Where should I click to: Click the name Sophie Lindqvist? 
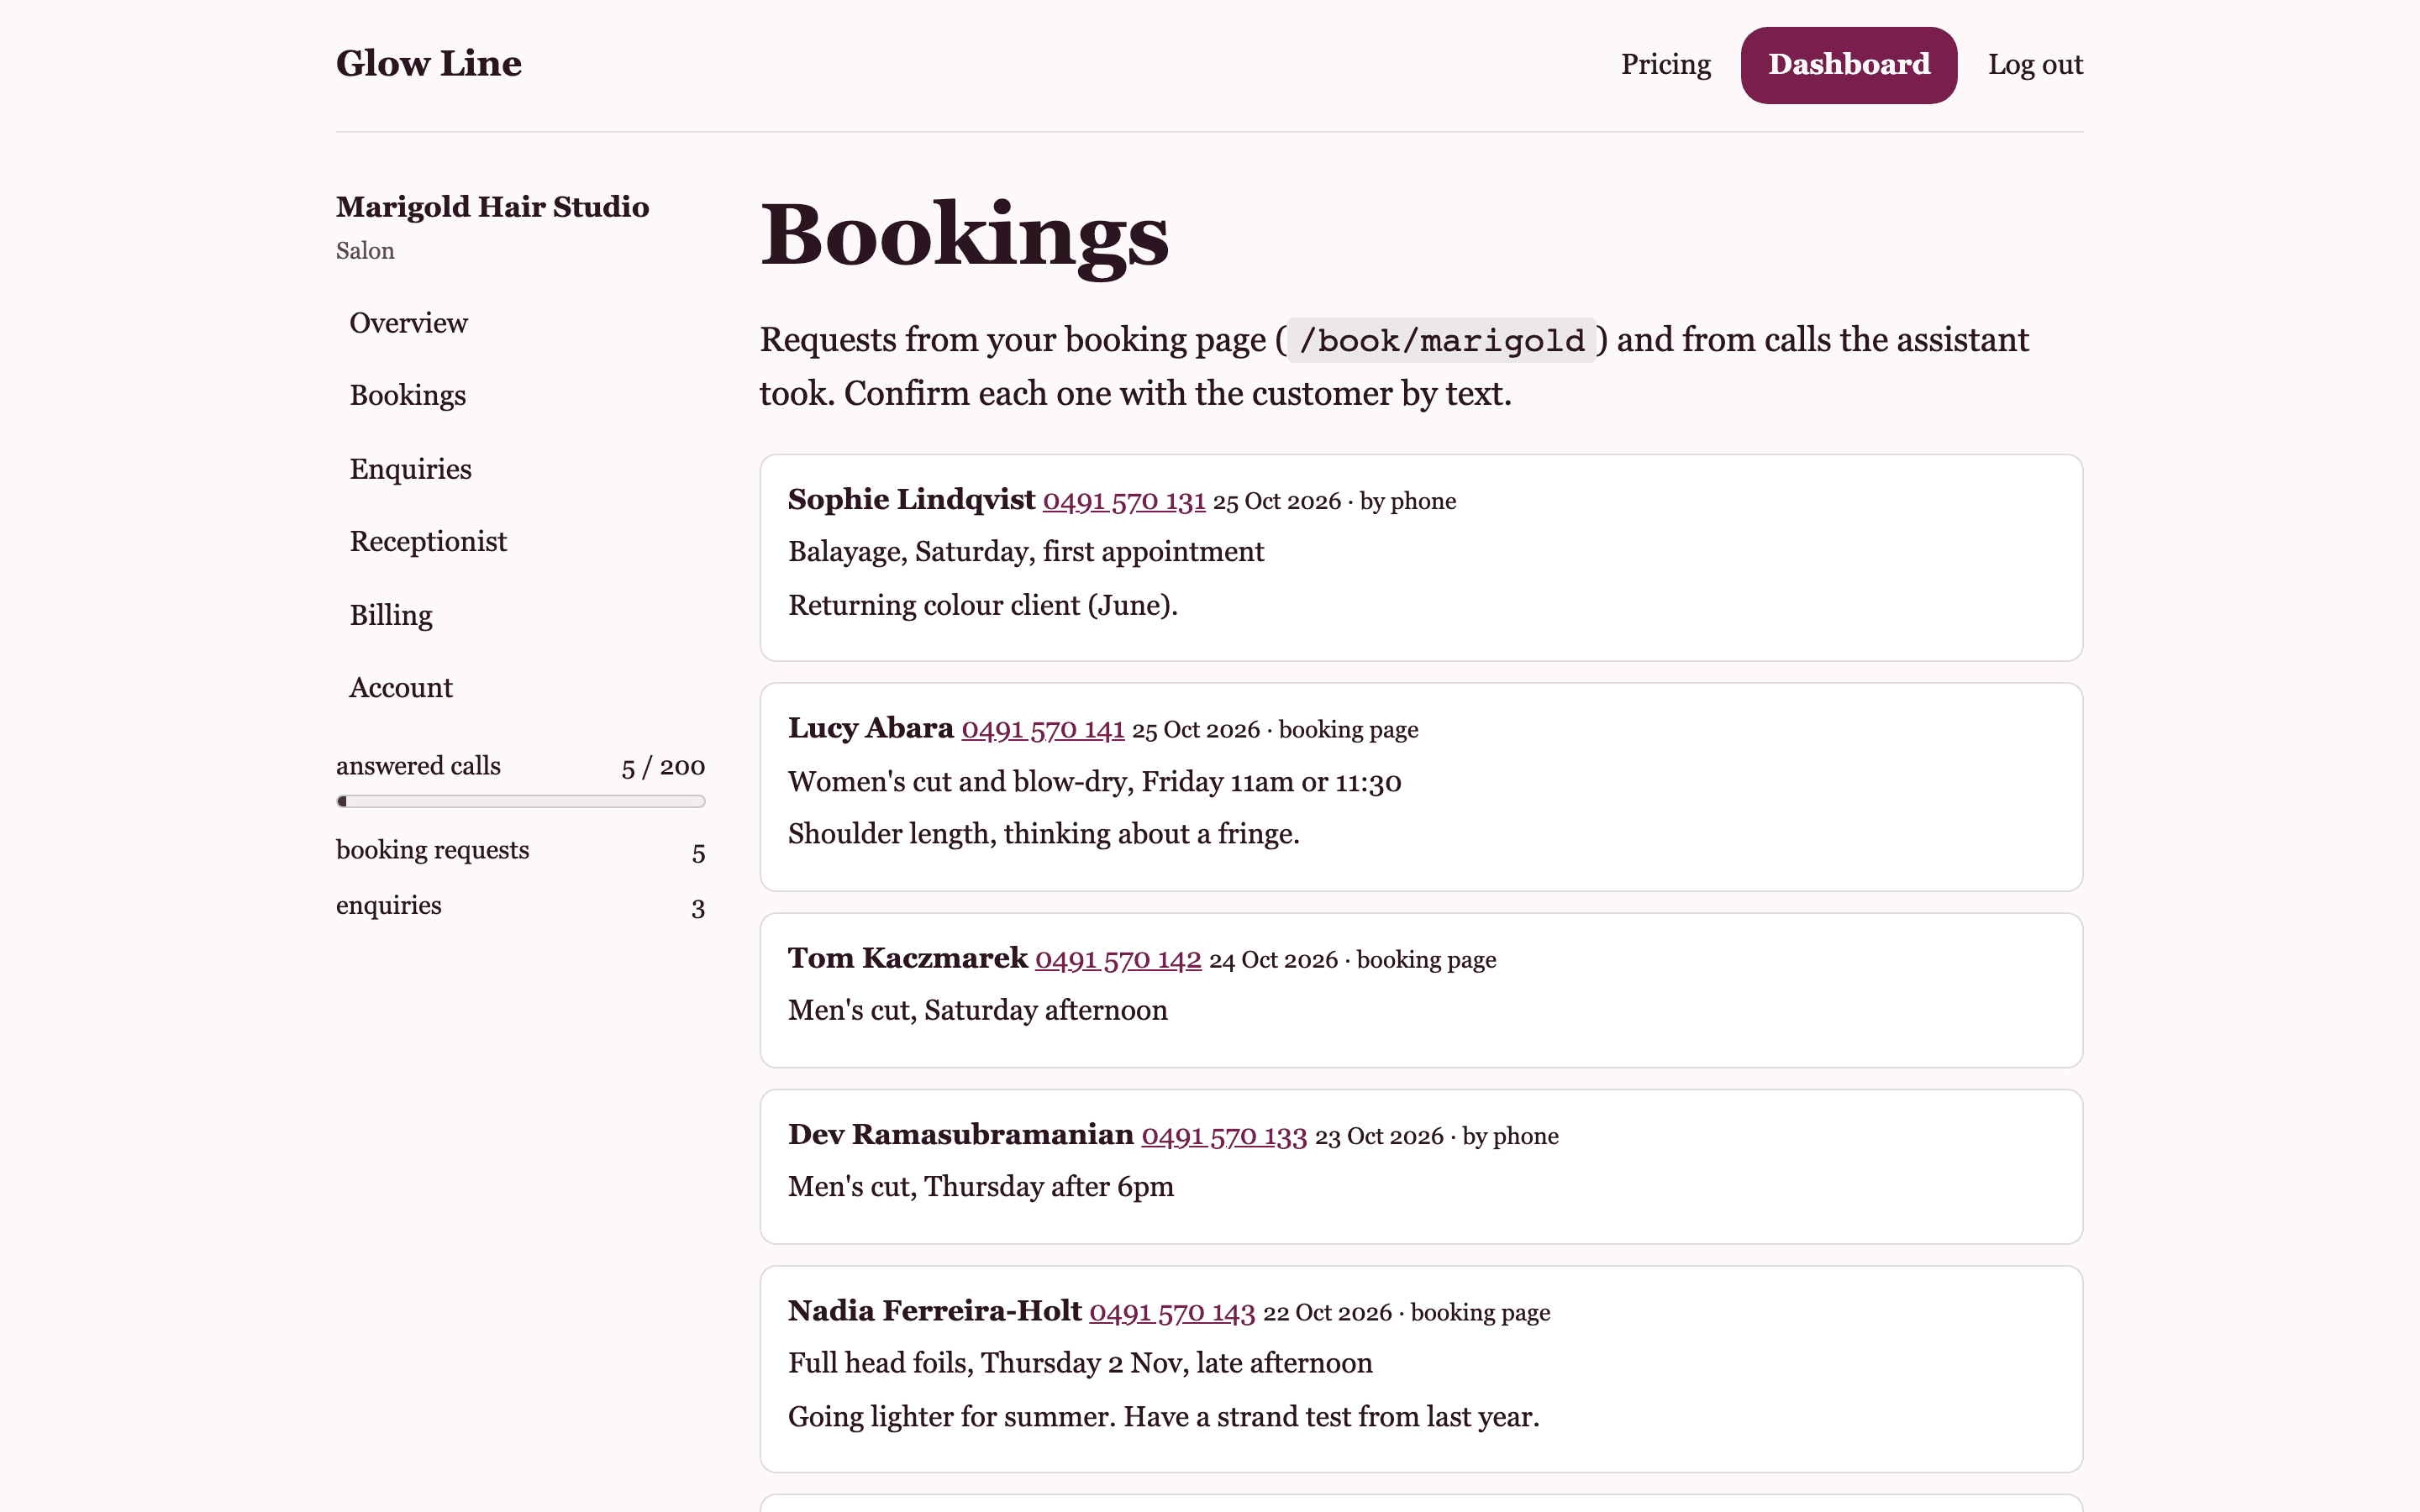pyautogui.click(x=911, y=500)
